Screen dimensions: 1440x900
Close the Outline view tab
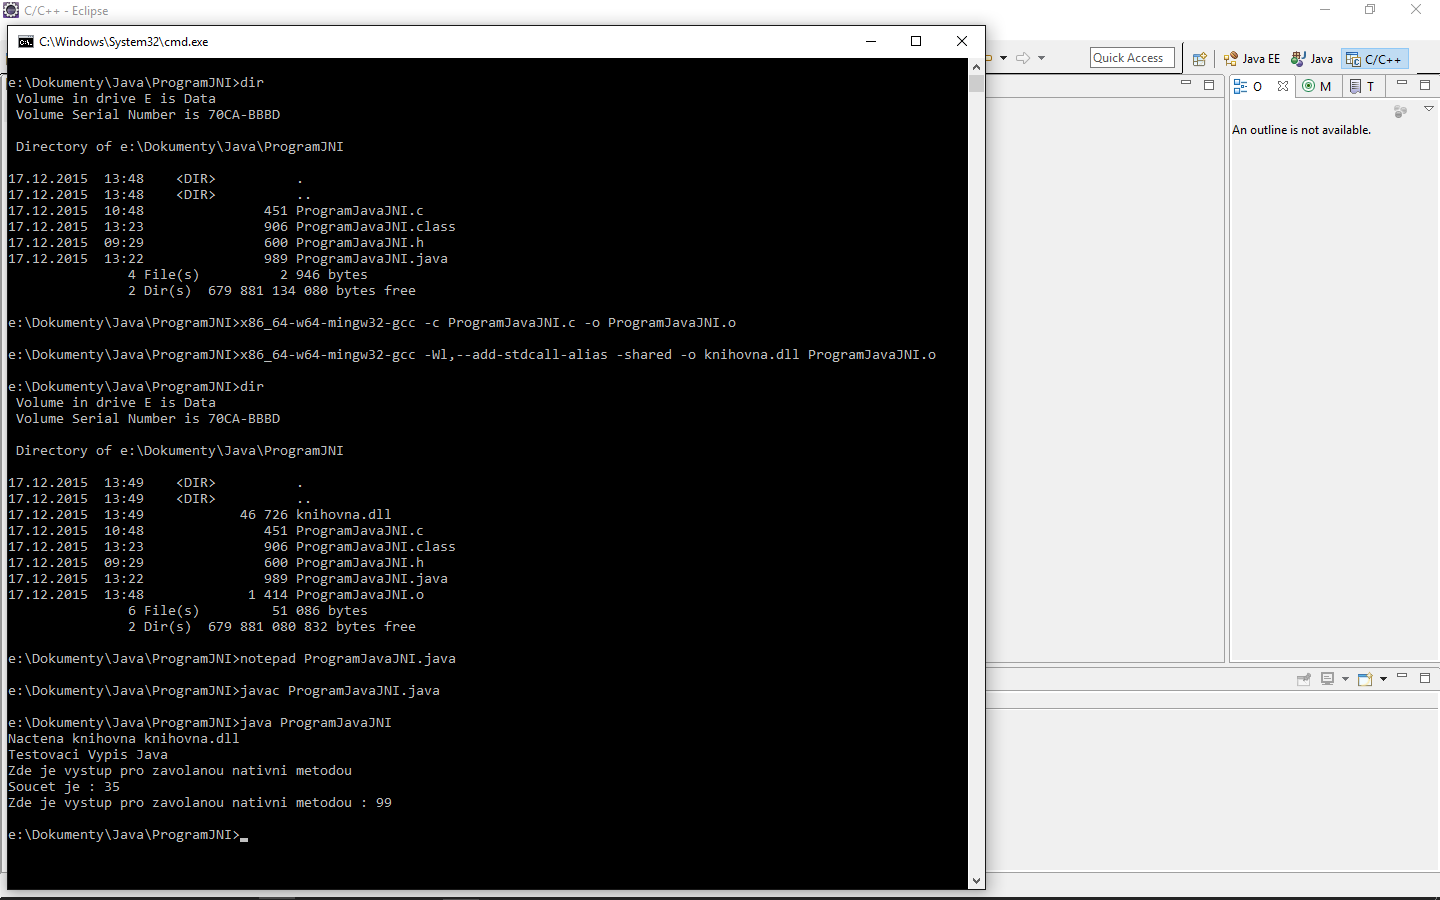point(1283,85)
